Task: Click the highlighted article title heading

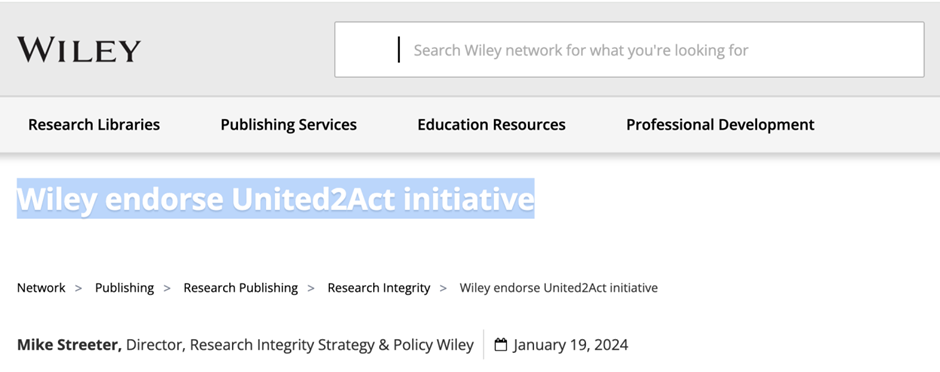Action: point(276,199)
